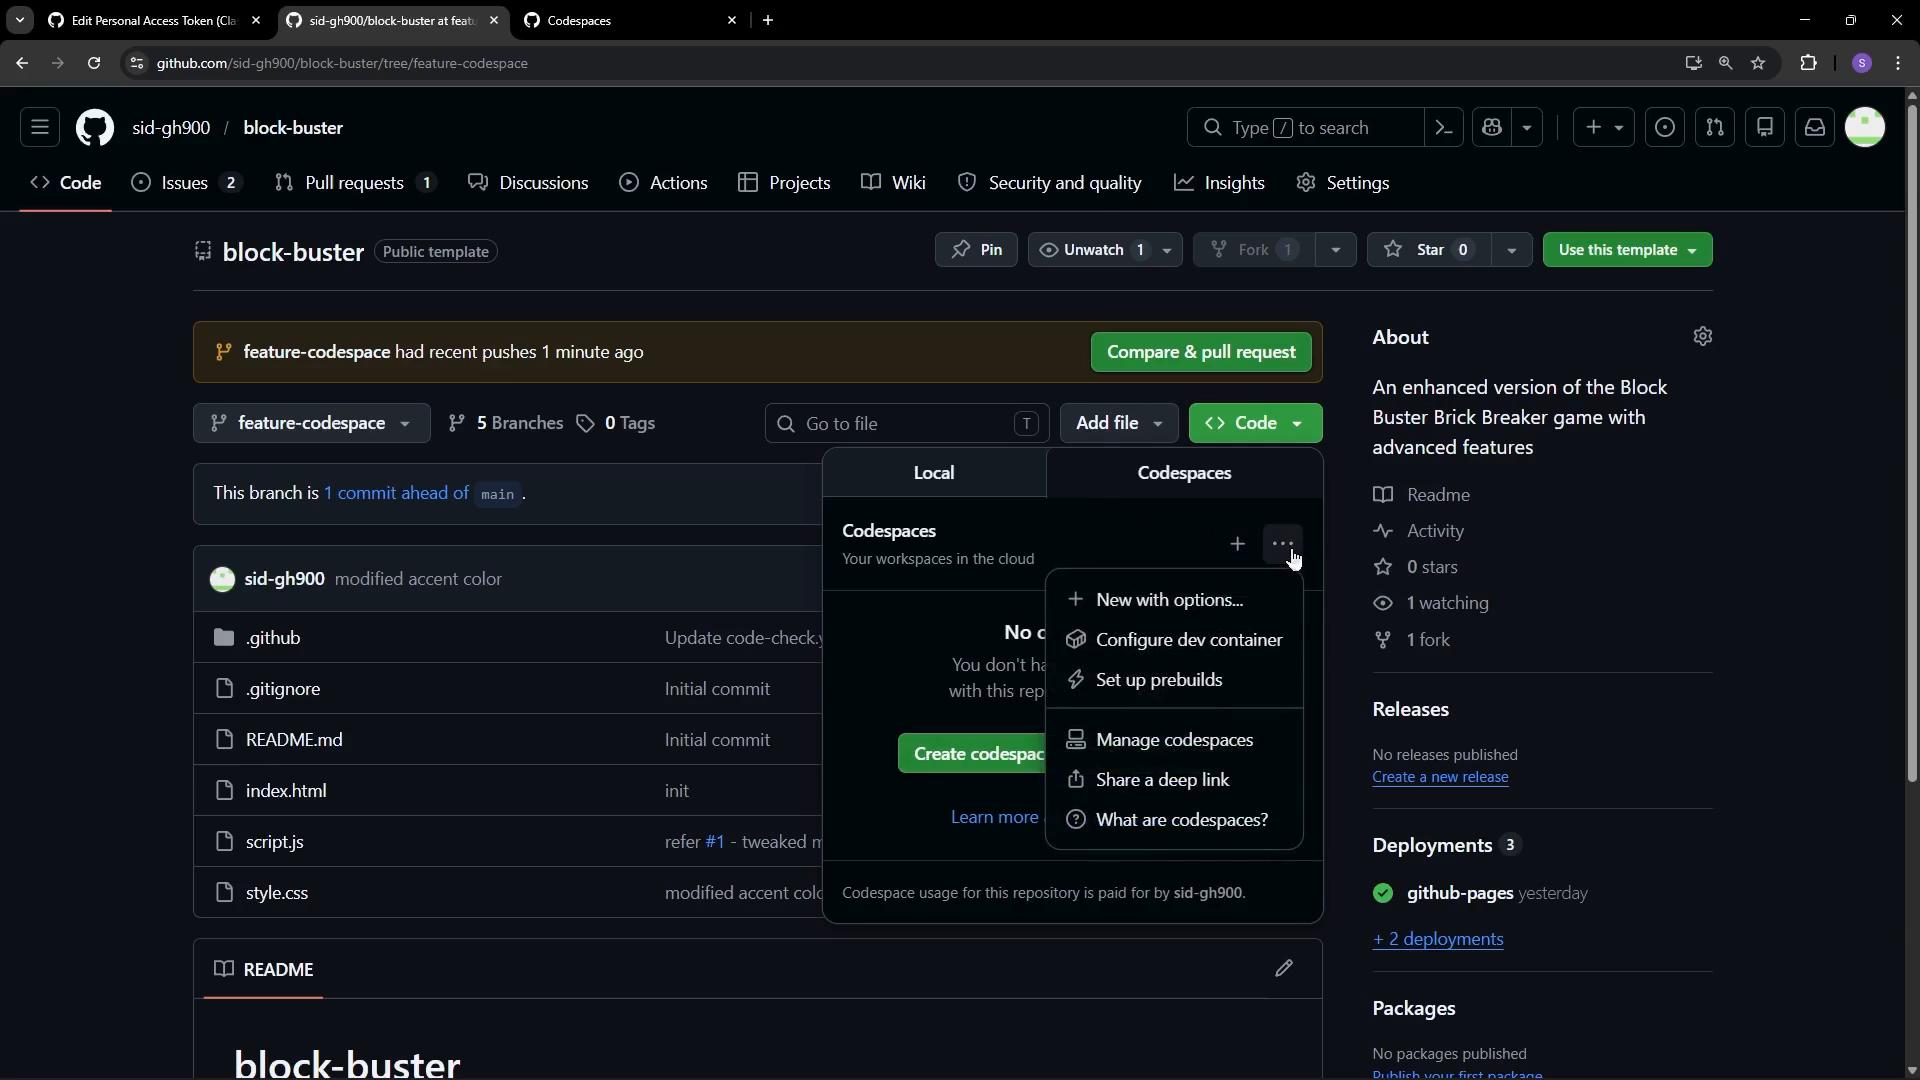The width and height of the screenshot is (1920, 1080).
Task: Edit About details via gear icon
Action: [1703, 337]
